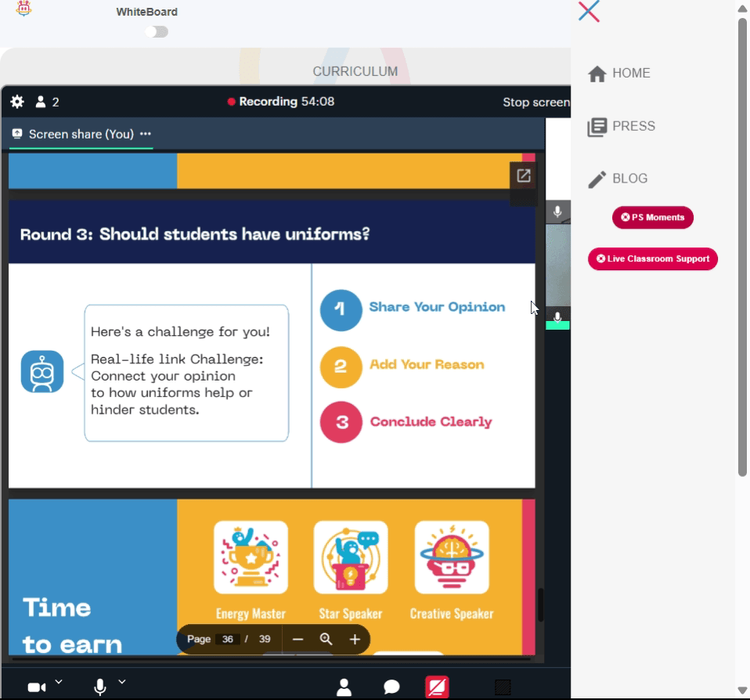Click the page number field showing 36
This screenshot has height=700, width=750.
click(227, 639)
